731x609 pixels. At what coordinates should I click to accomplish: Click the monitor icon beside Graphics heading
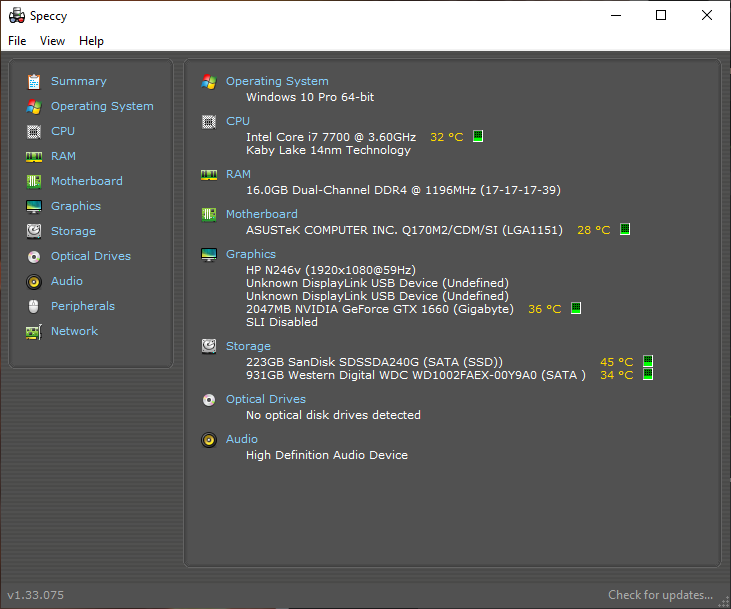[x=209, y=255]
